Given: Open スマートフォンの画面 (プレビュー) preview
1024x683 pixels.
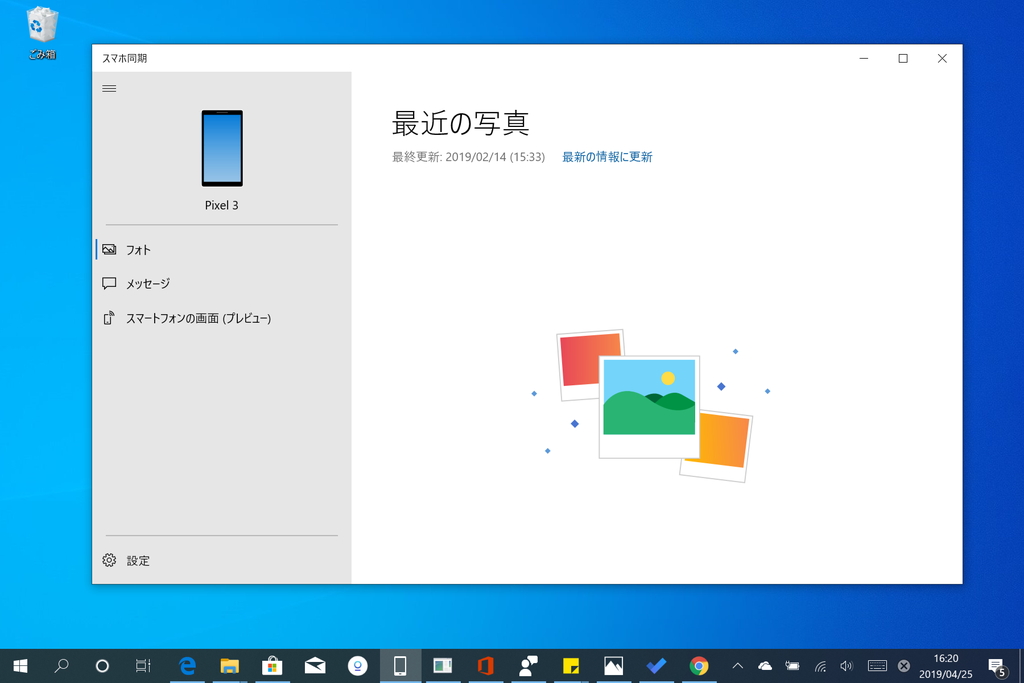Looking at the screenshot, I should click(109, 317).
